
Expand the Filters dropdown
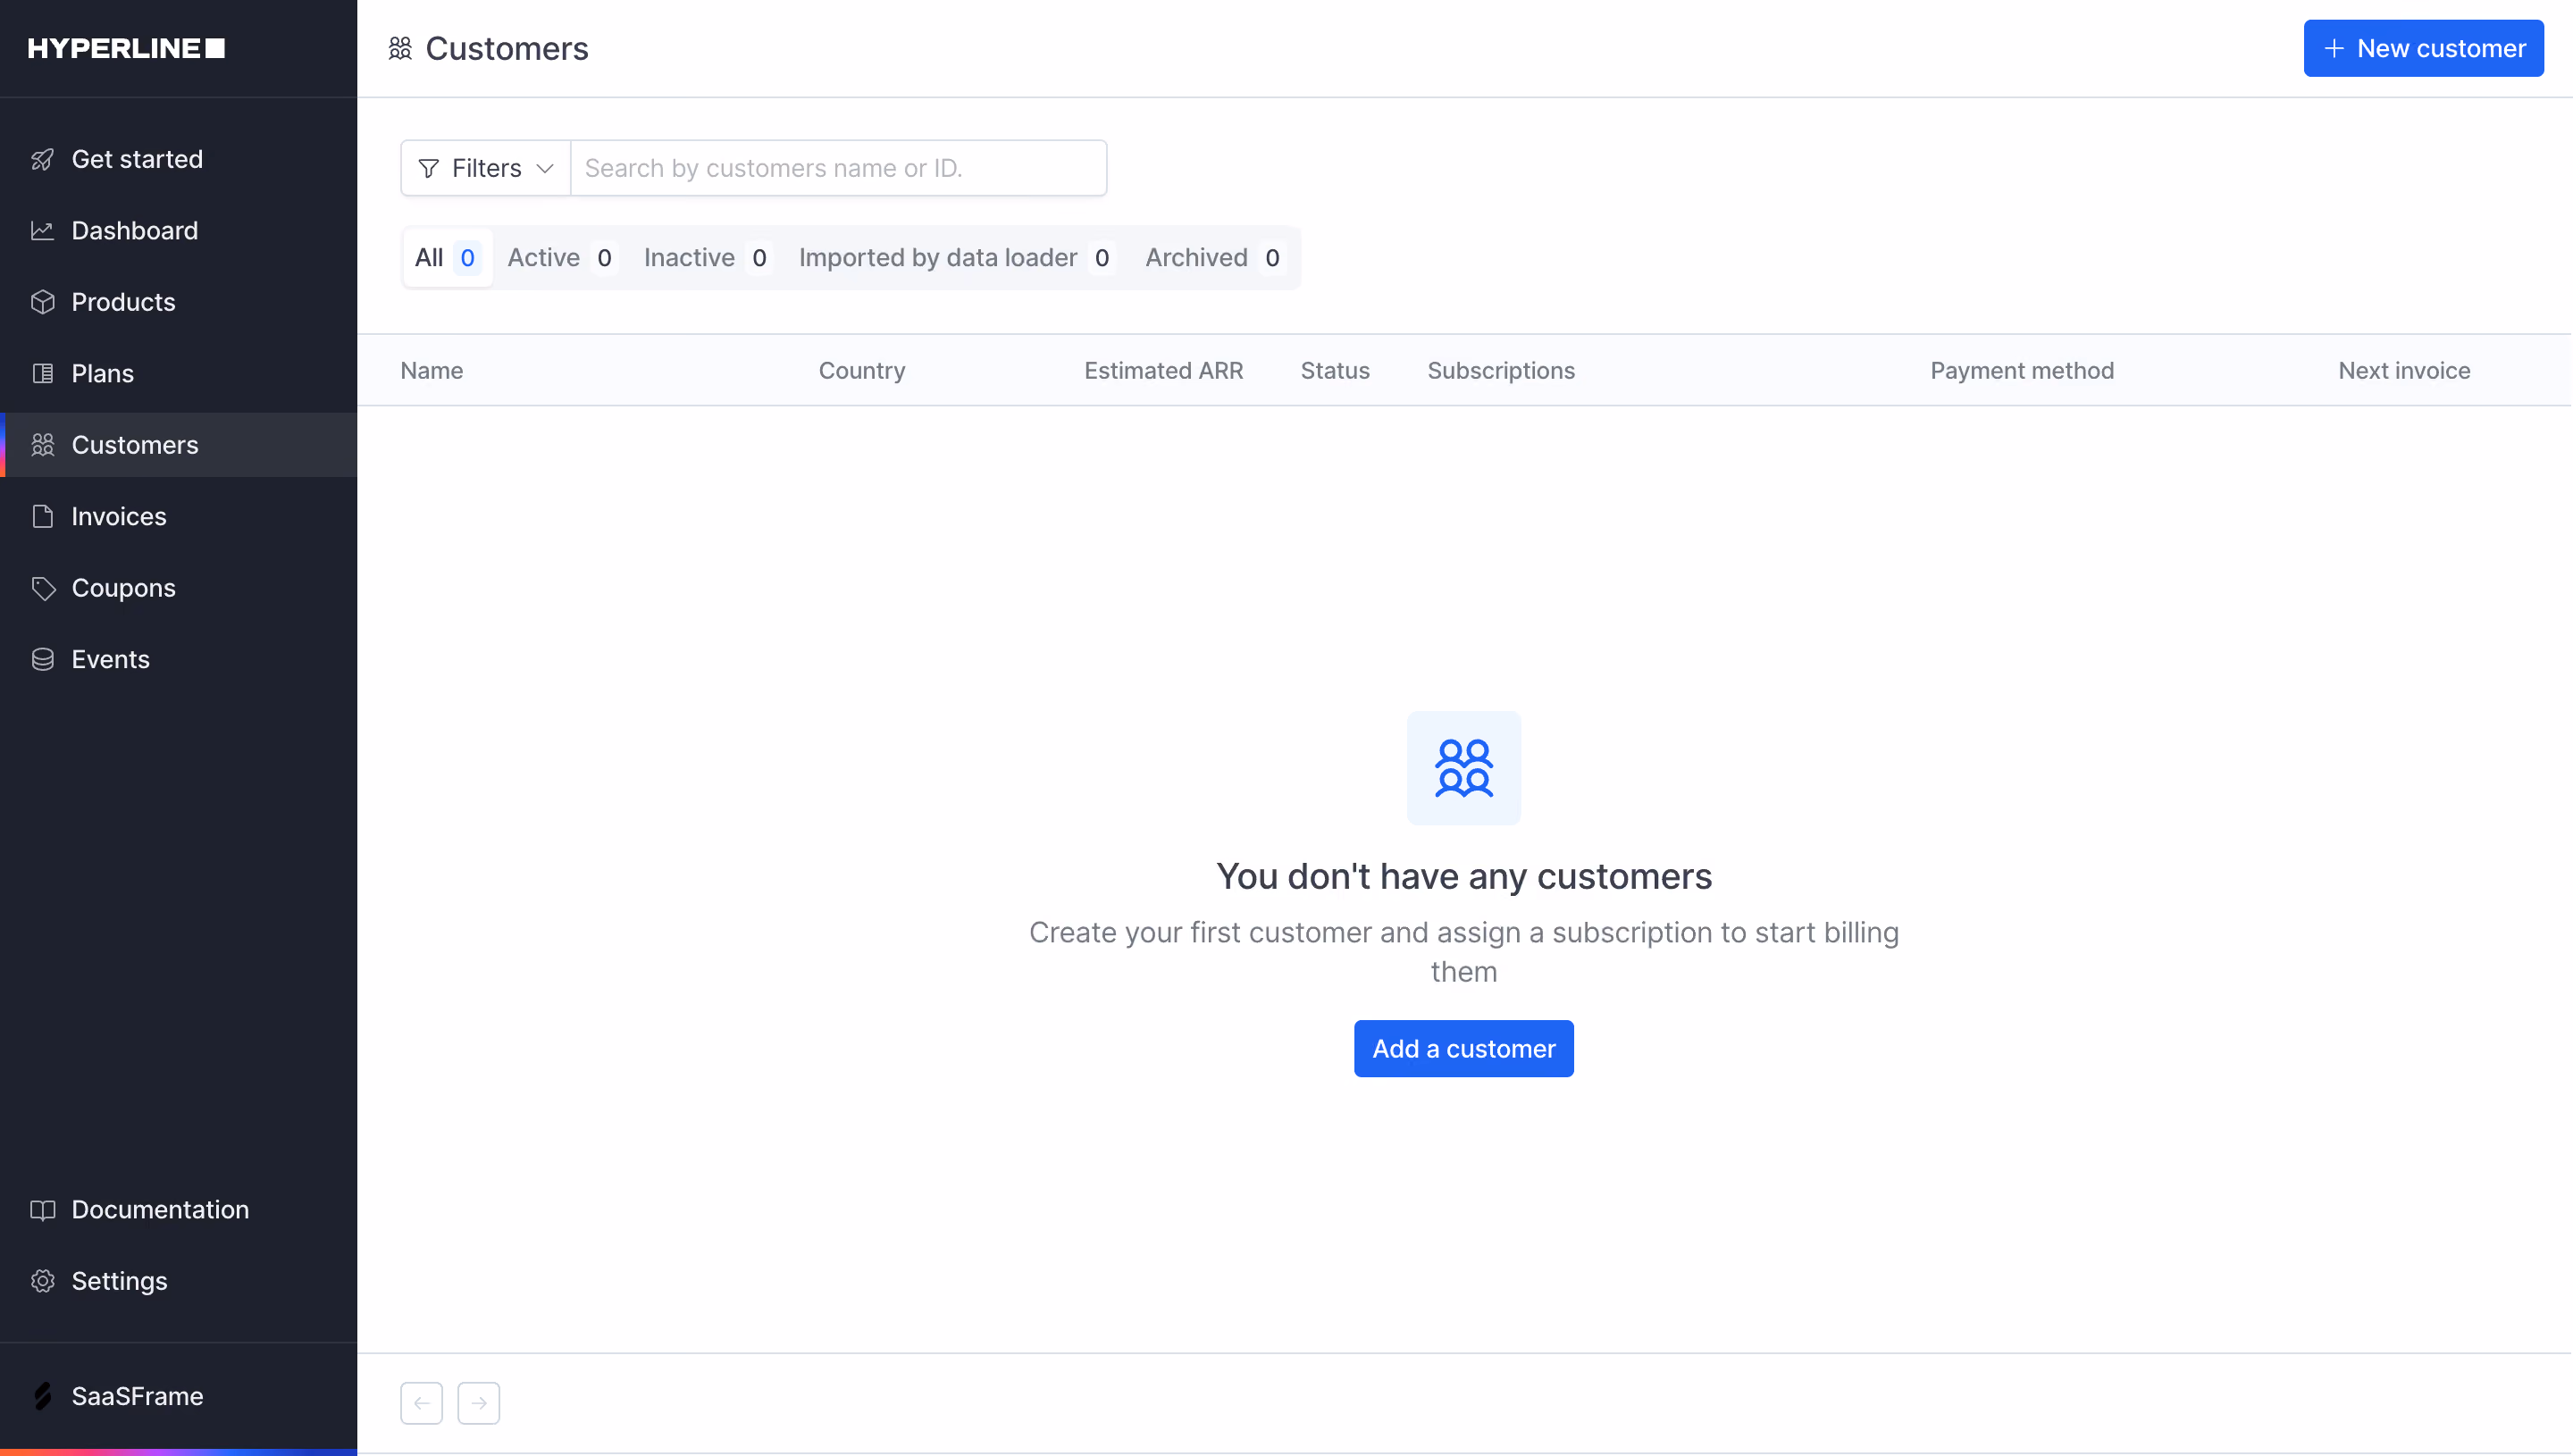click(x=485, y=168)
